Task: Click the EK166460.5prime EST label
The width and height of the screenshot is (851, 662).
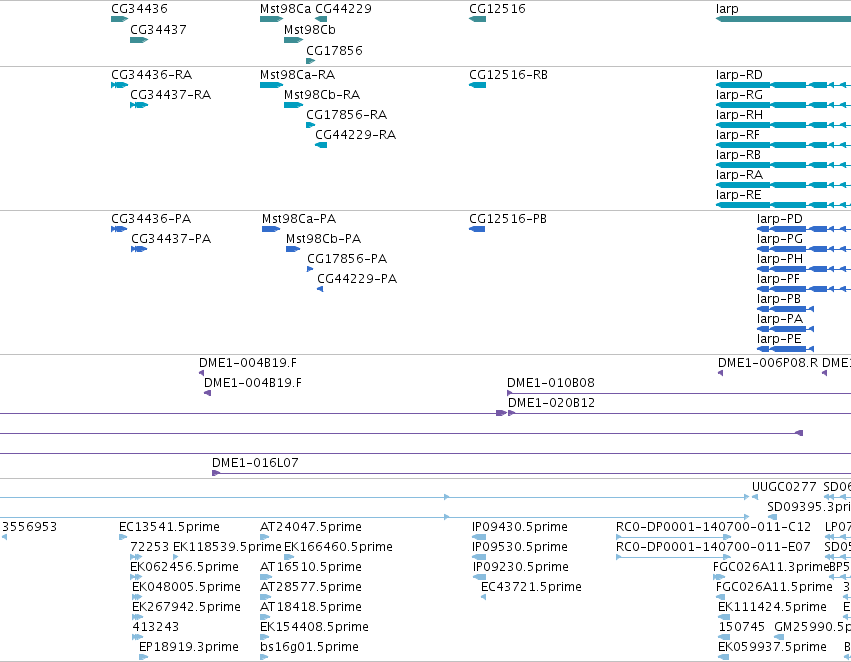Action: click(x=338, y=548)
